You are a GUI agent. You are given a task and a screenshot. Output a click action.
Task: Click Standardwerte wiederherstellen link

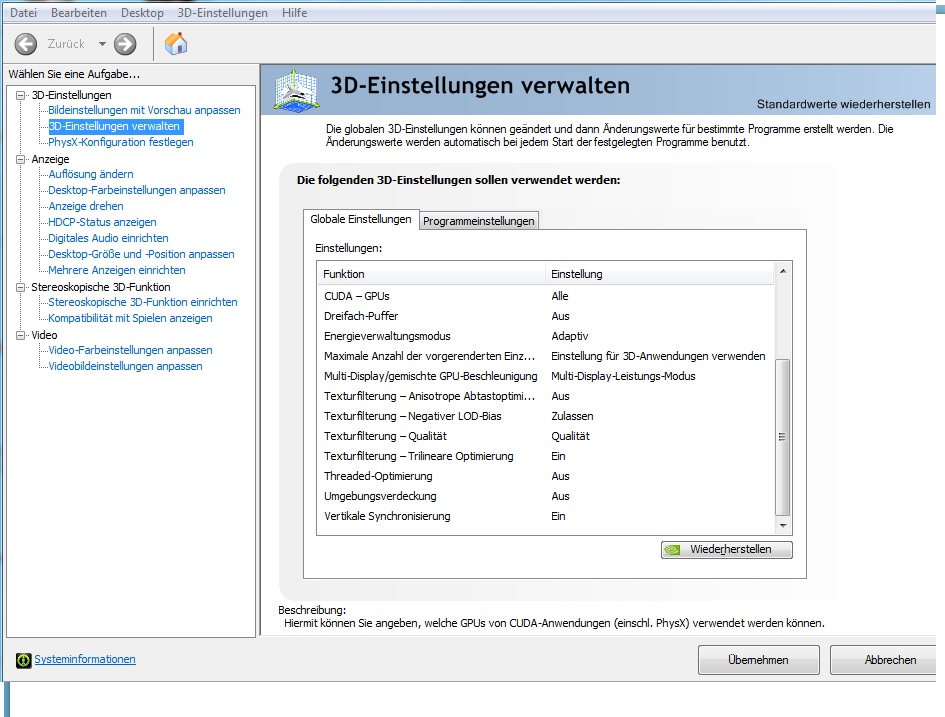point(843,104)
